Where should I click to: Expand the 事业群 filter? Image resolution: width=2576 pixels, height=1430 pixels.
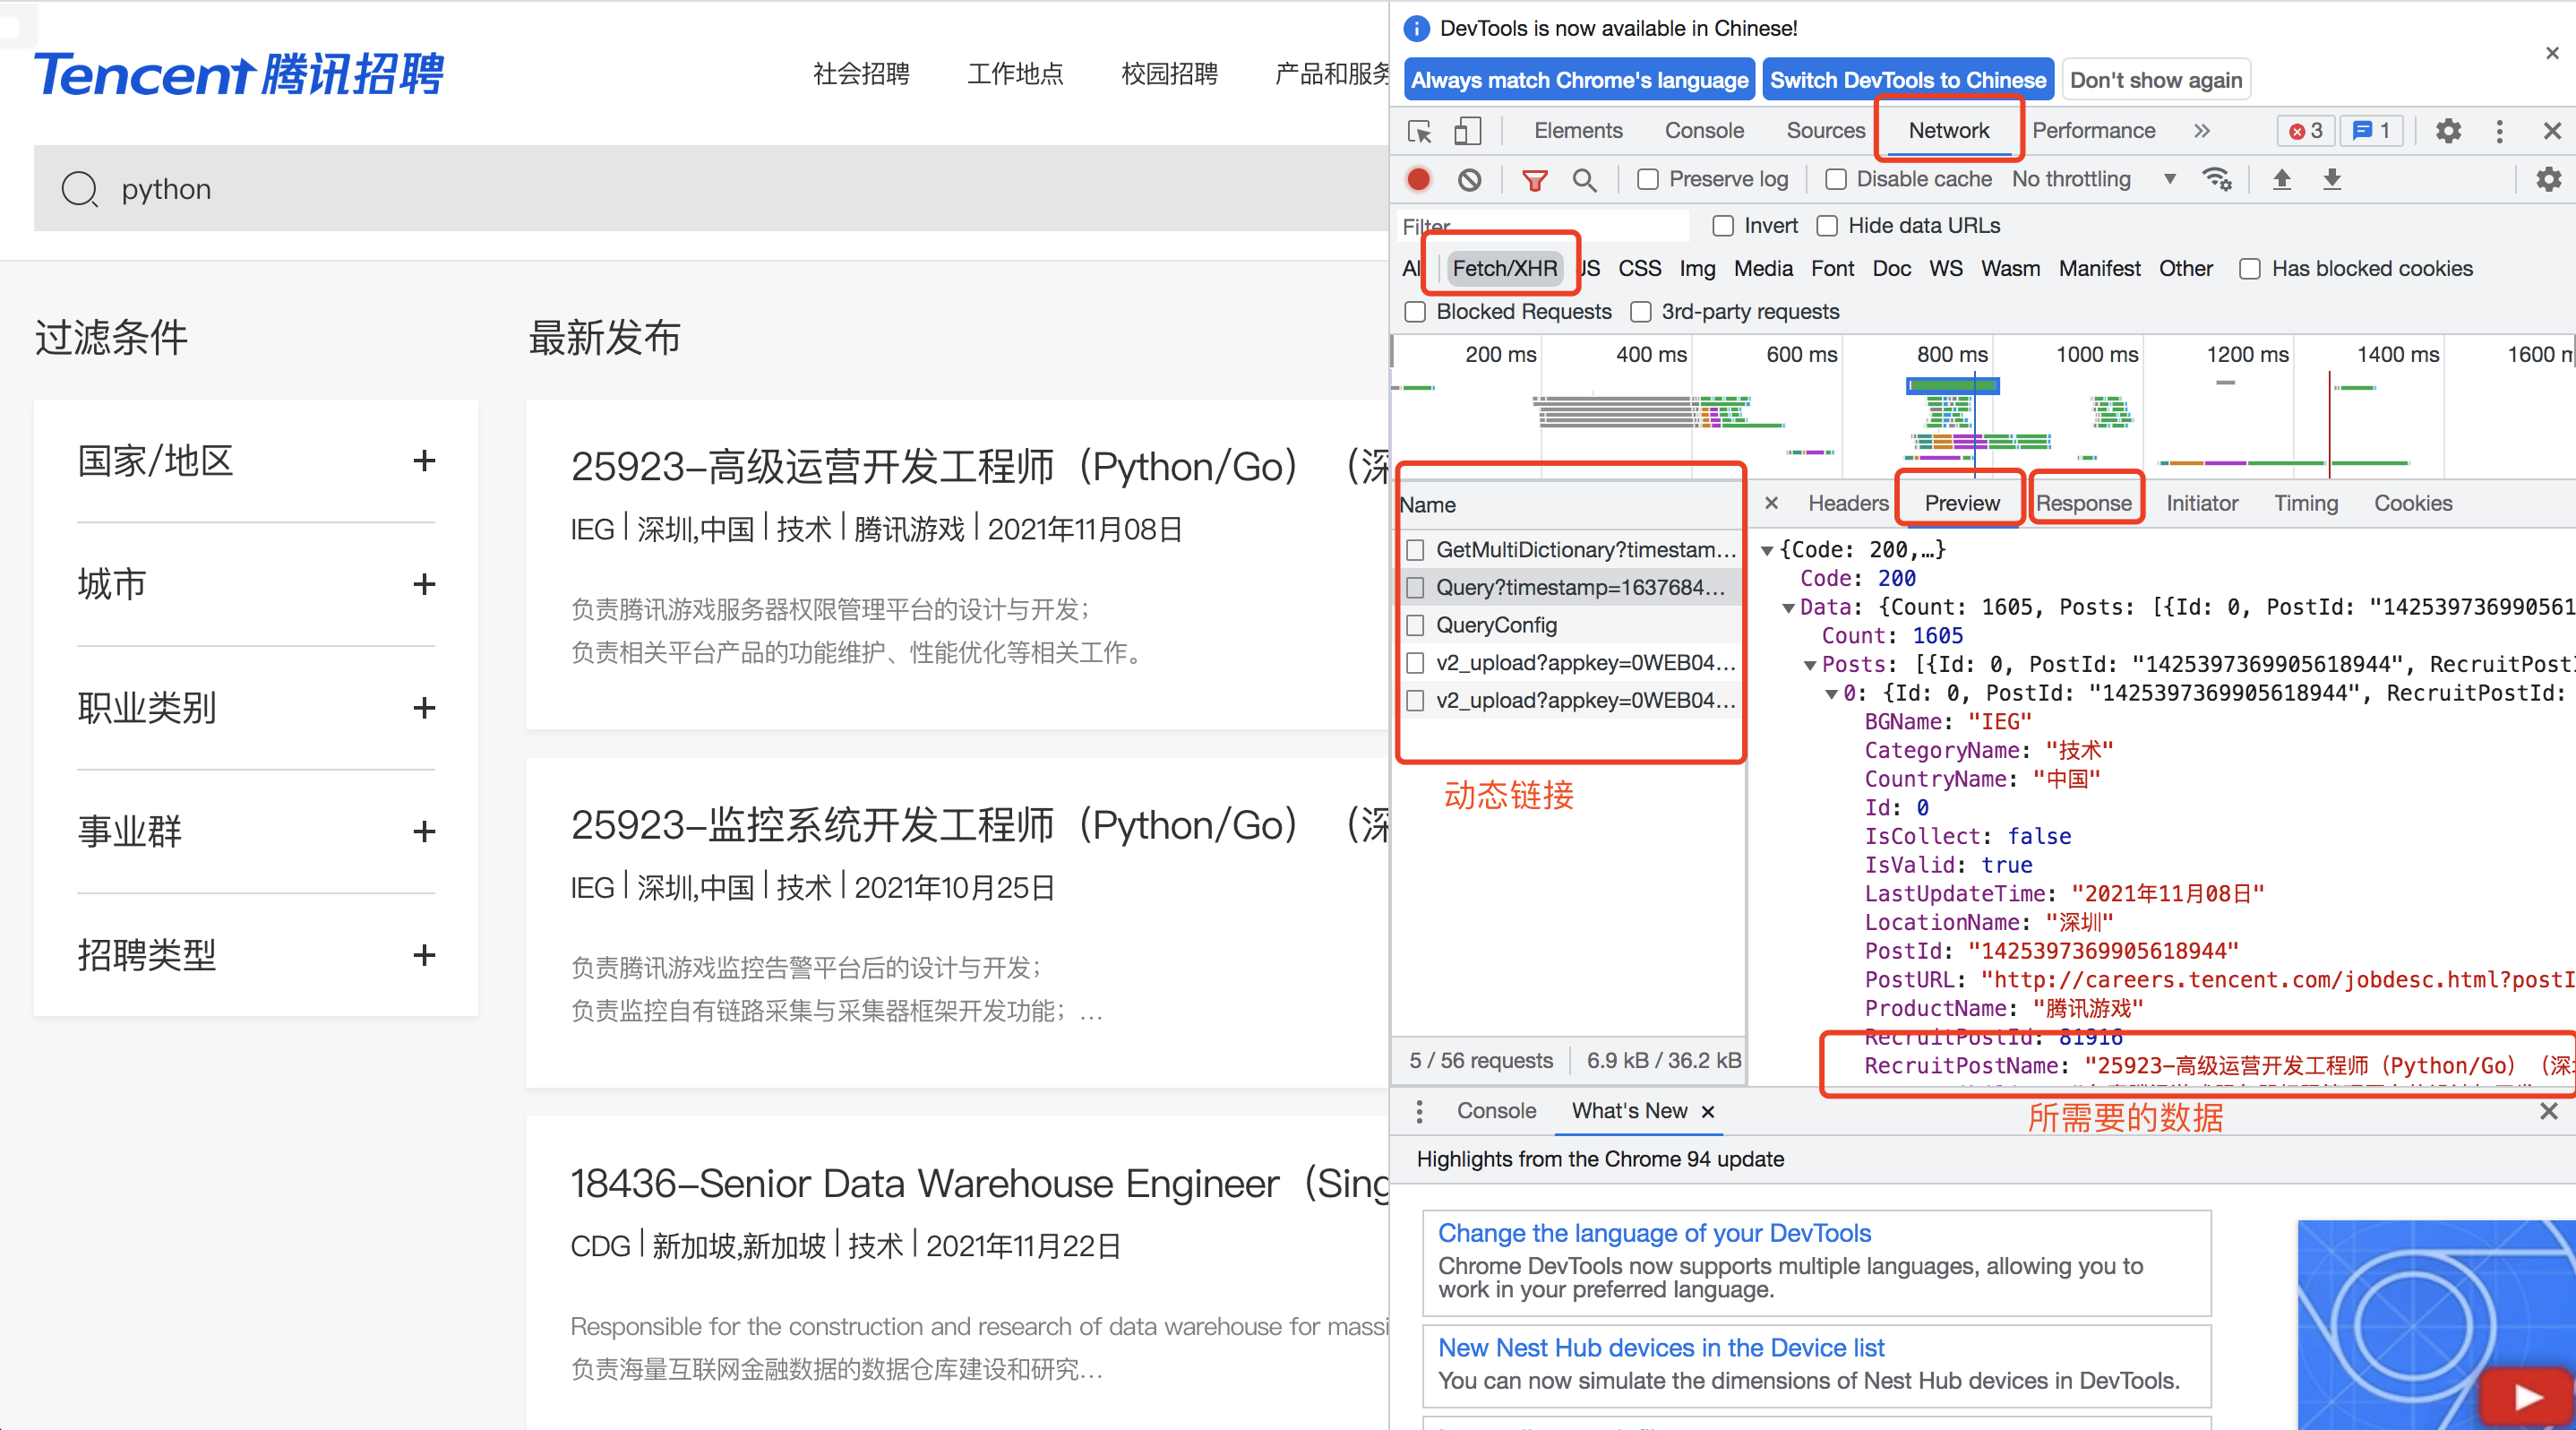pyautogui.click(x=424, y=831)
